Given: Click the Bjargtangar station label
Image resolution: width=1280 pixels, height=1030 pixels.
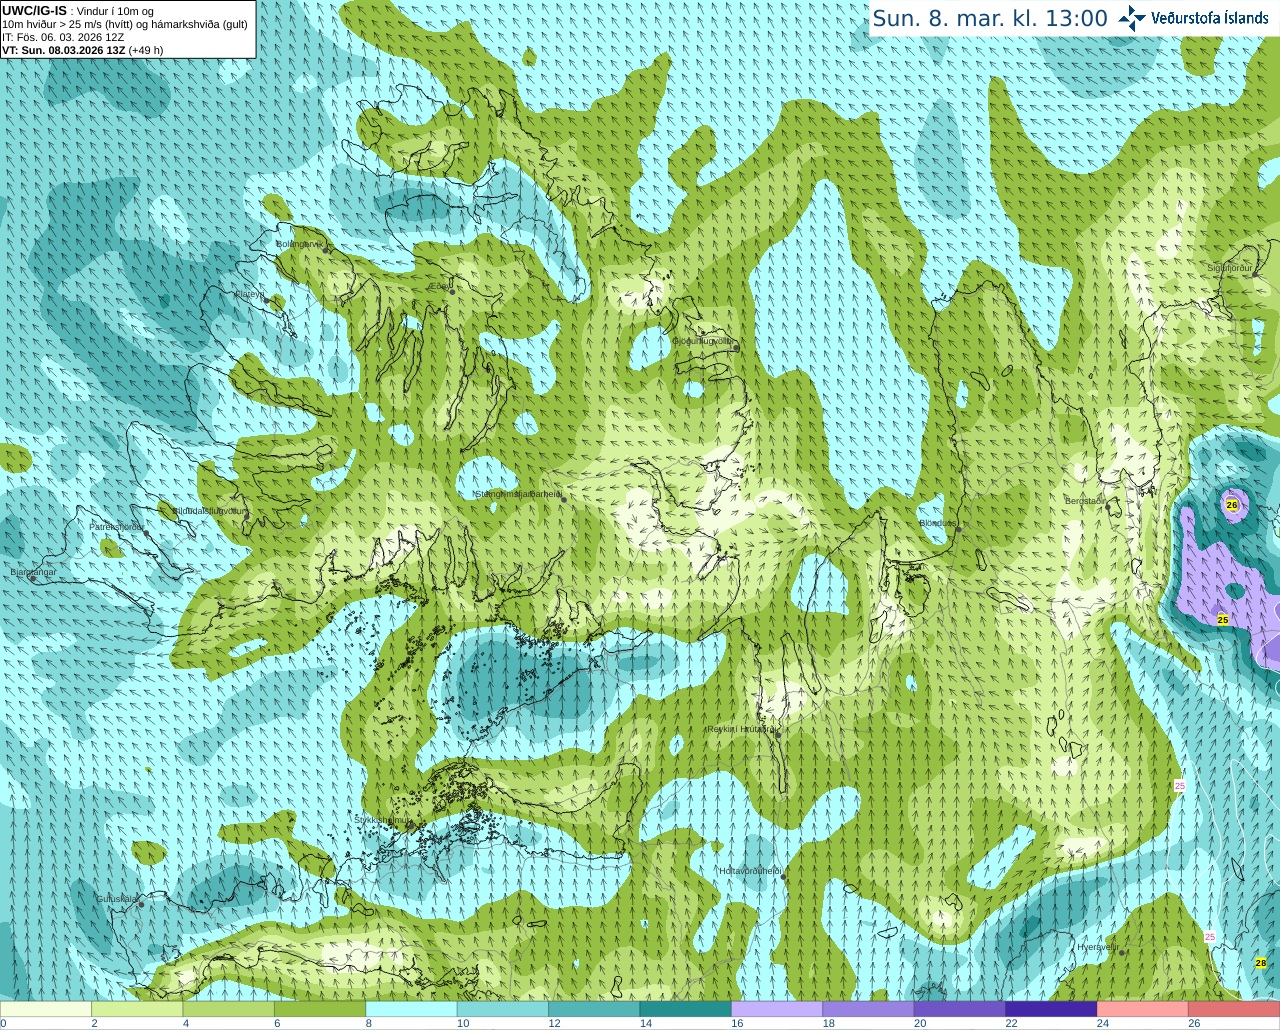Looking at the screenshot, I should (x=34, y=572).
